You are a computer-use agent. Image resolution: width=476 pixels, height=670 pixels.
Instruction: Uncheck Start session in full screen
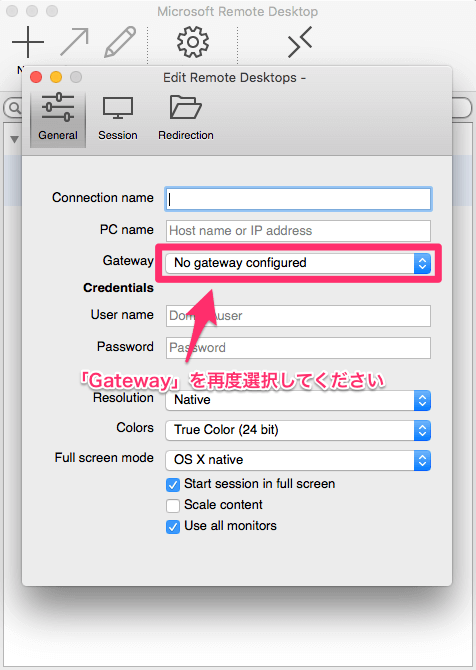click(173, 485)
